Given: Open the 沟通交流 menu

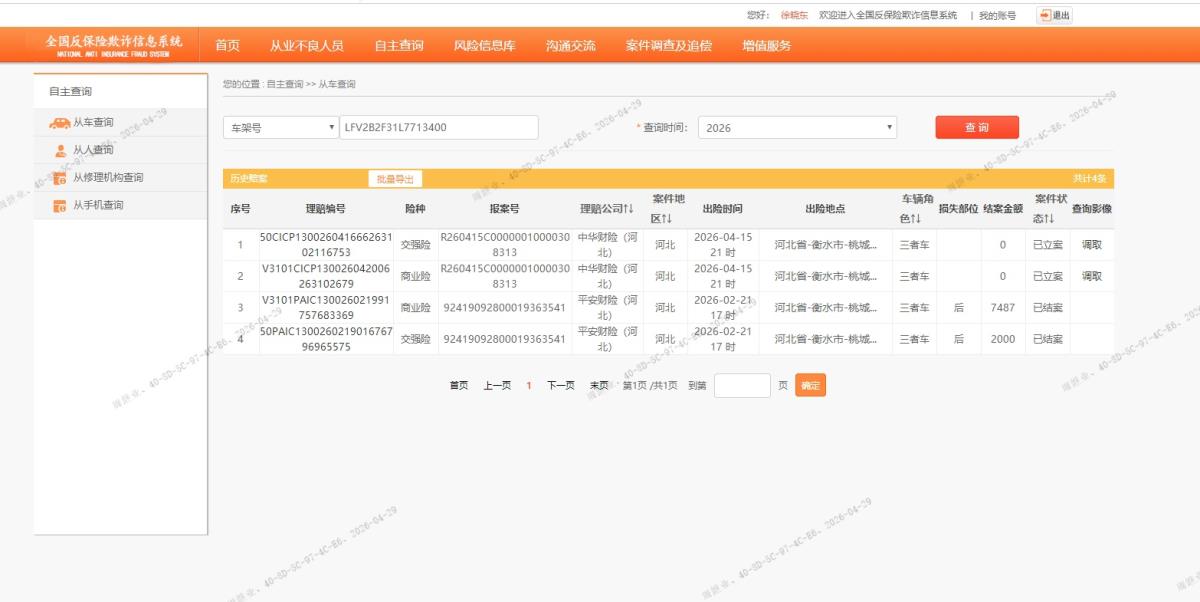Looking at the screenshot, I should pyautogui.click(x=570, y=46).
